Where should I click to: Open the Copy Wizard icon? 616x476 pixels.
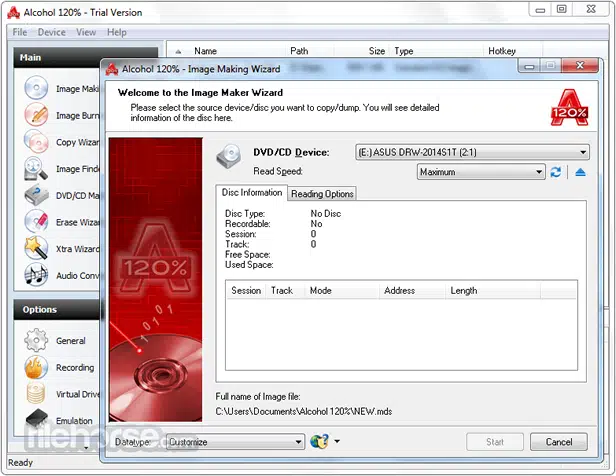pyautogui.click(x=36, y=141)
